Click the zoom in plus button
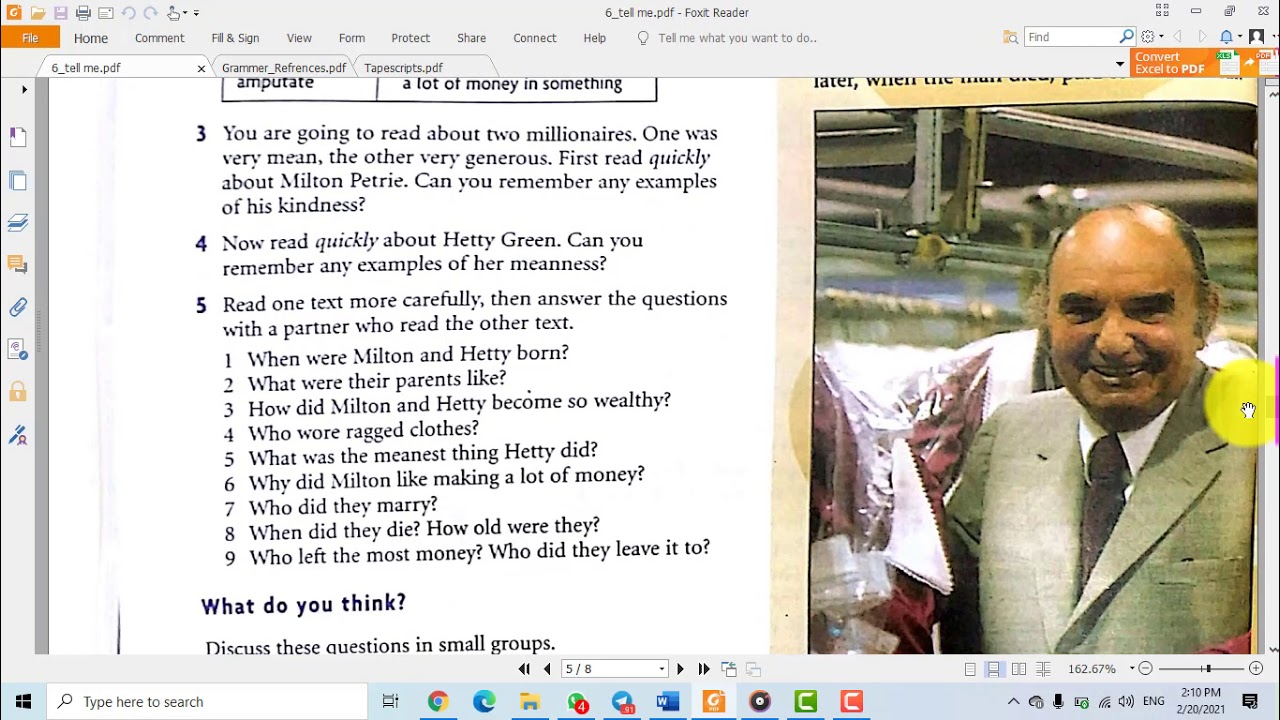This screenshot has width=1280, height=720. (1256, 669)
